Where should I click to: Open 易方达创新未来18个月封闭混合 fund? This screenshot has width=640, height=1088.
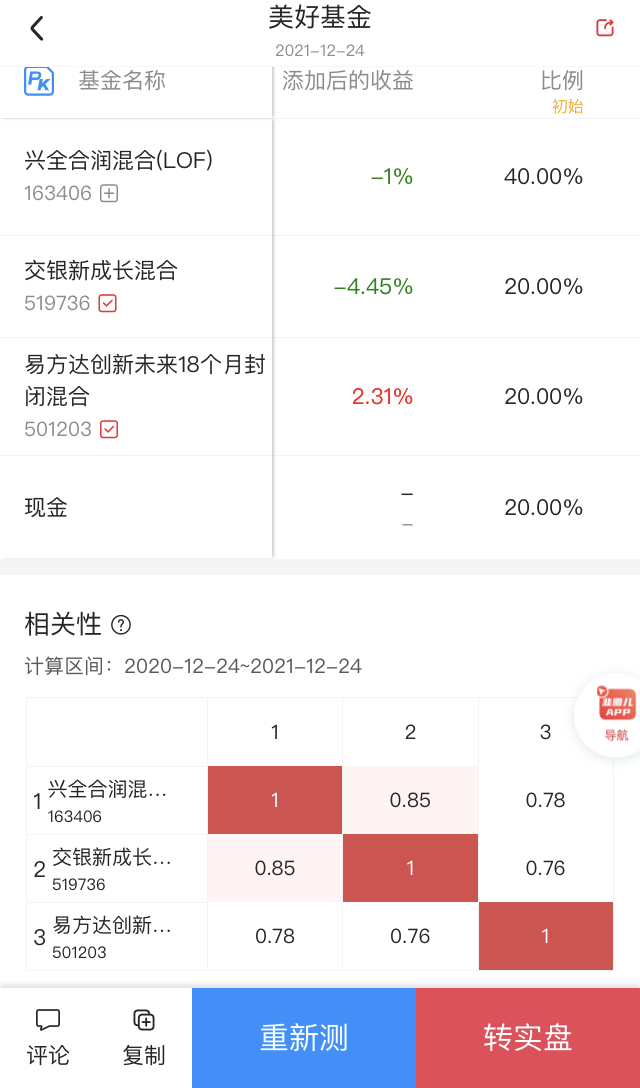(x=145, y=380)
